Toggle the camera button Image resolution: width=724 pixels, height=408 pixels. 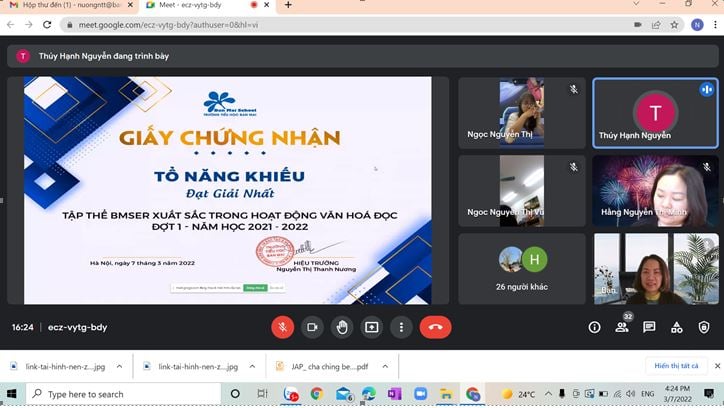click(x=312, y=327)
